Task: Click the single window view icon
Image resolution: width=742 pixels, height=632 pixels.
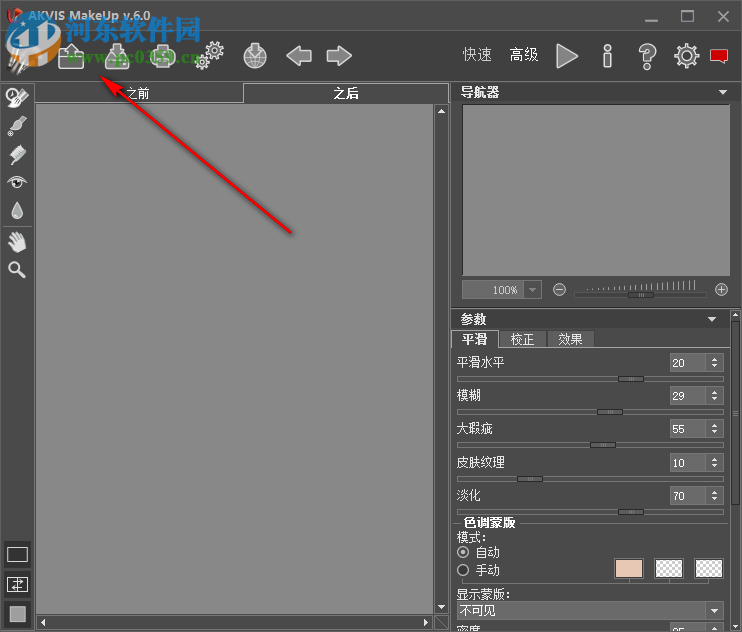Action: pyautogui.click(x=18, y=554)
